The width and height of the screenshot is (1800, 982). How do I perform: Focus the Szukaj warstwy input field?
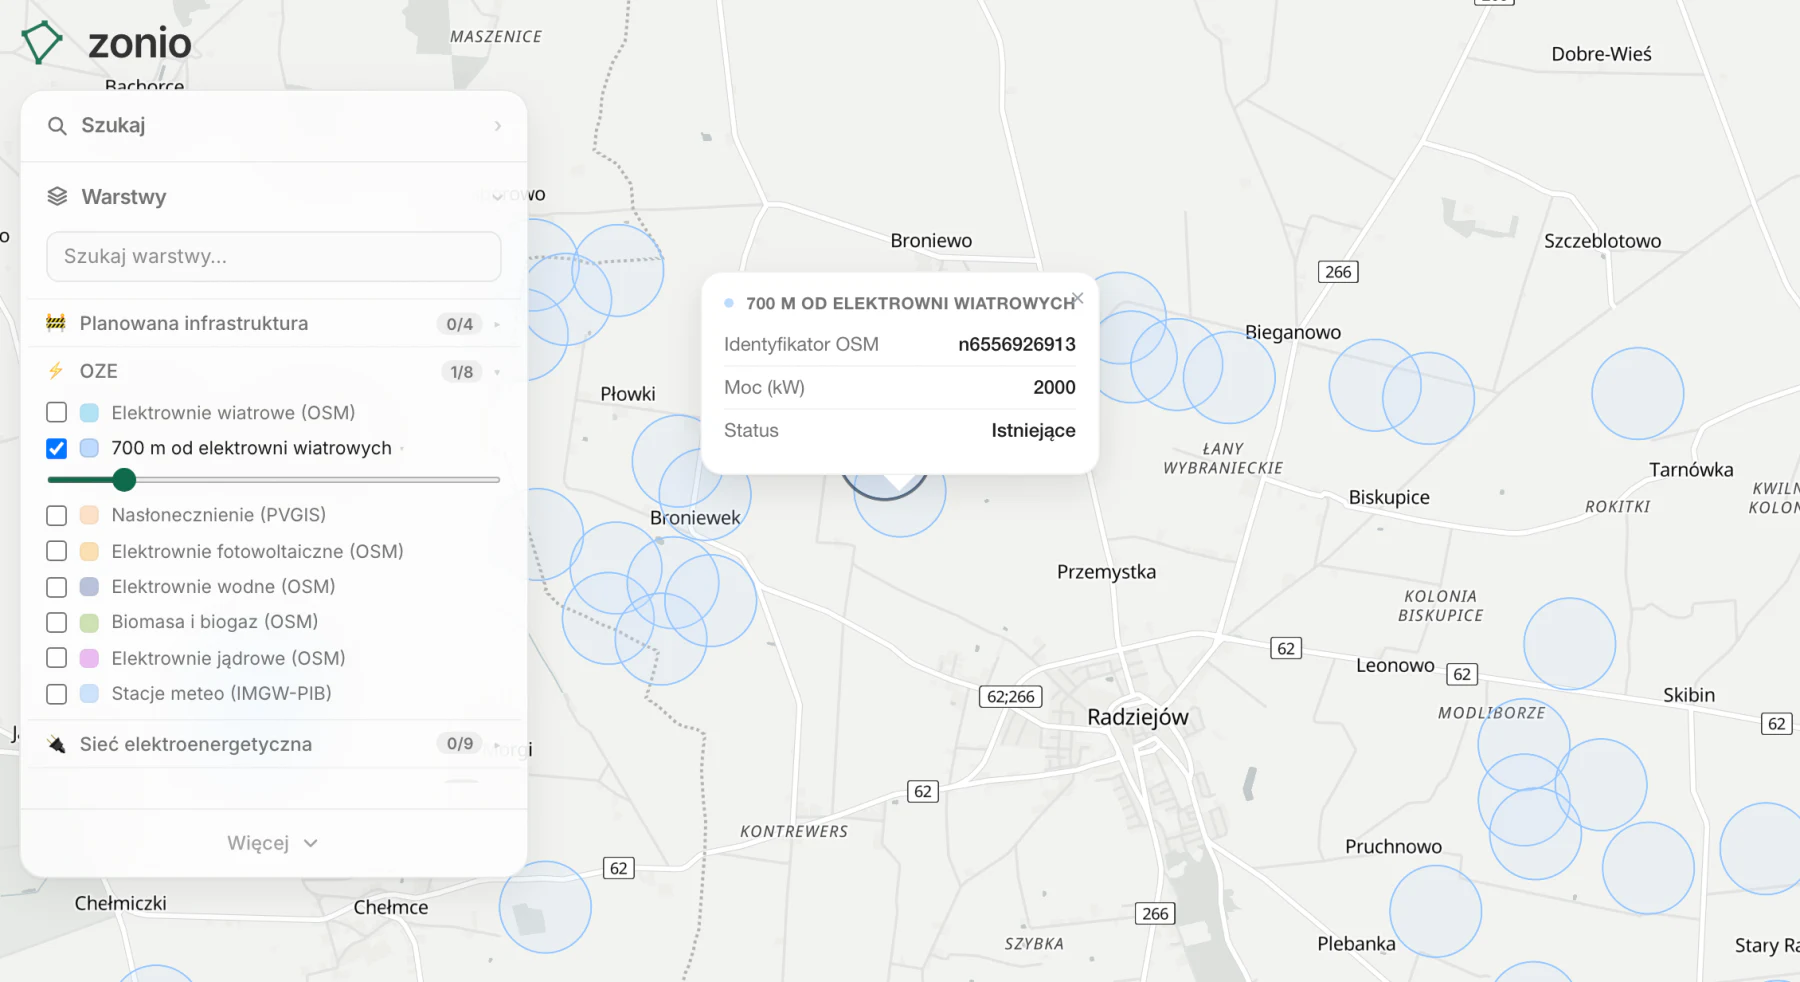pyautogui.click(x=274, y=257)
